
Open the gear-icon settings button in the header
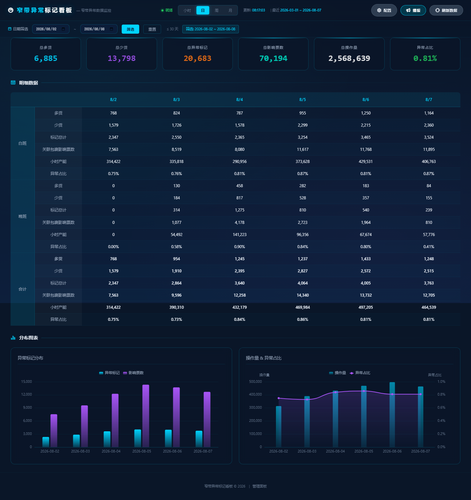(x=384, y=10)
